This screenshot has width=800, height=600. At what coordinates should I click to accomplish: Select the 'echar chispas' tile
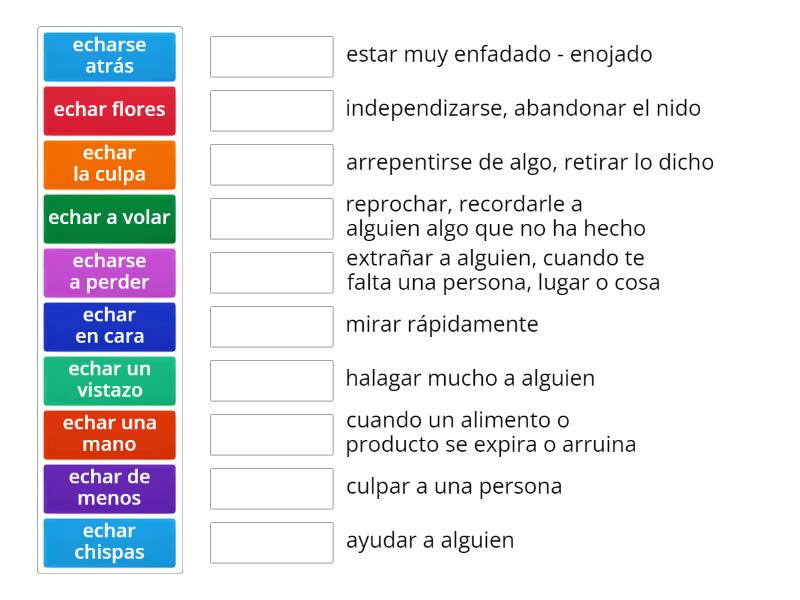click(x=110, y=543)
